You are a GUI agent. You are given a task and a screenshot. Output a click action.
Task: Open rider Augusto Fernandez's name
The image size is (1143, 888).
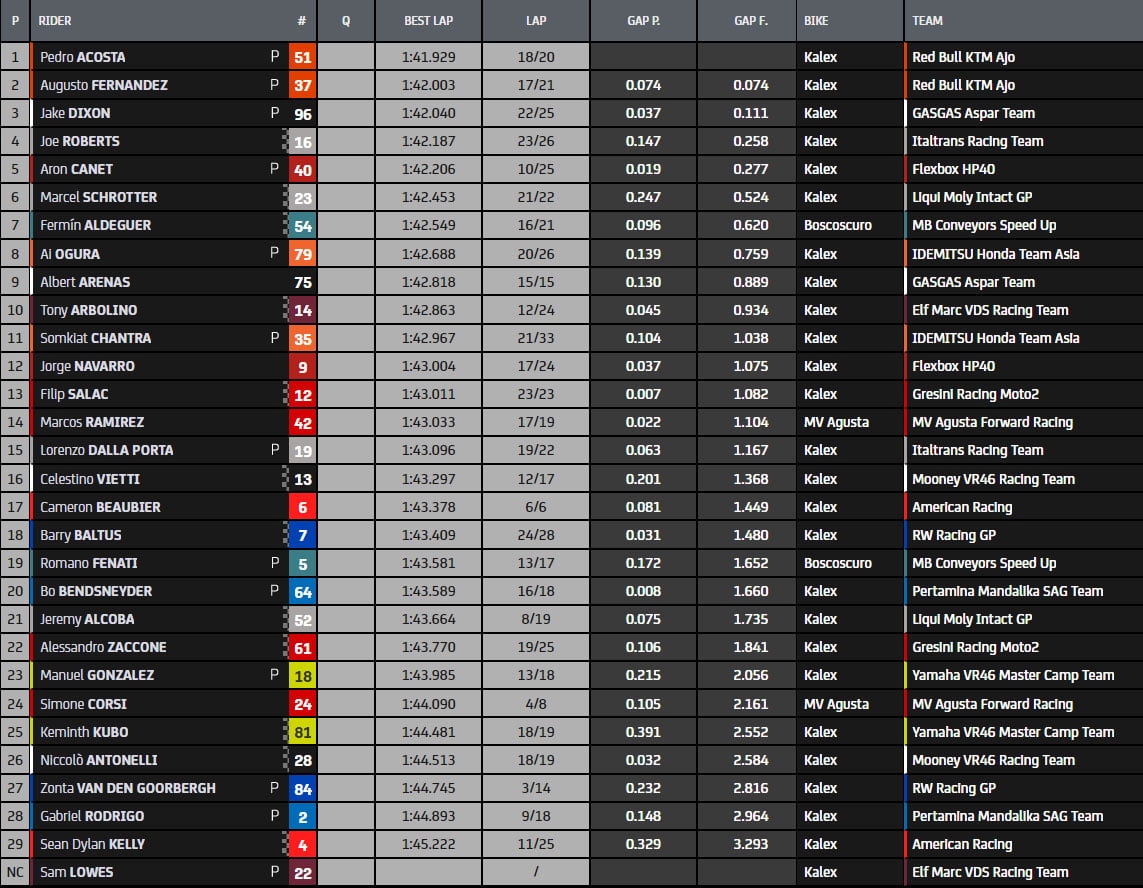pyautogui.click(x=104, y=86)
